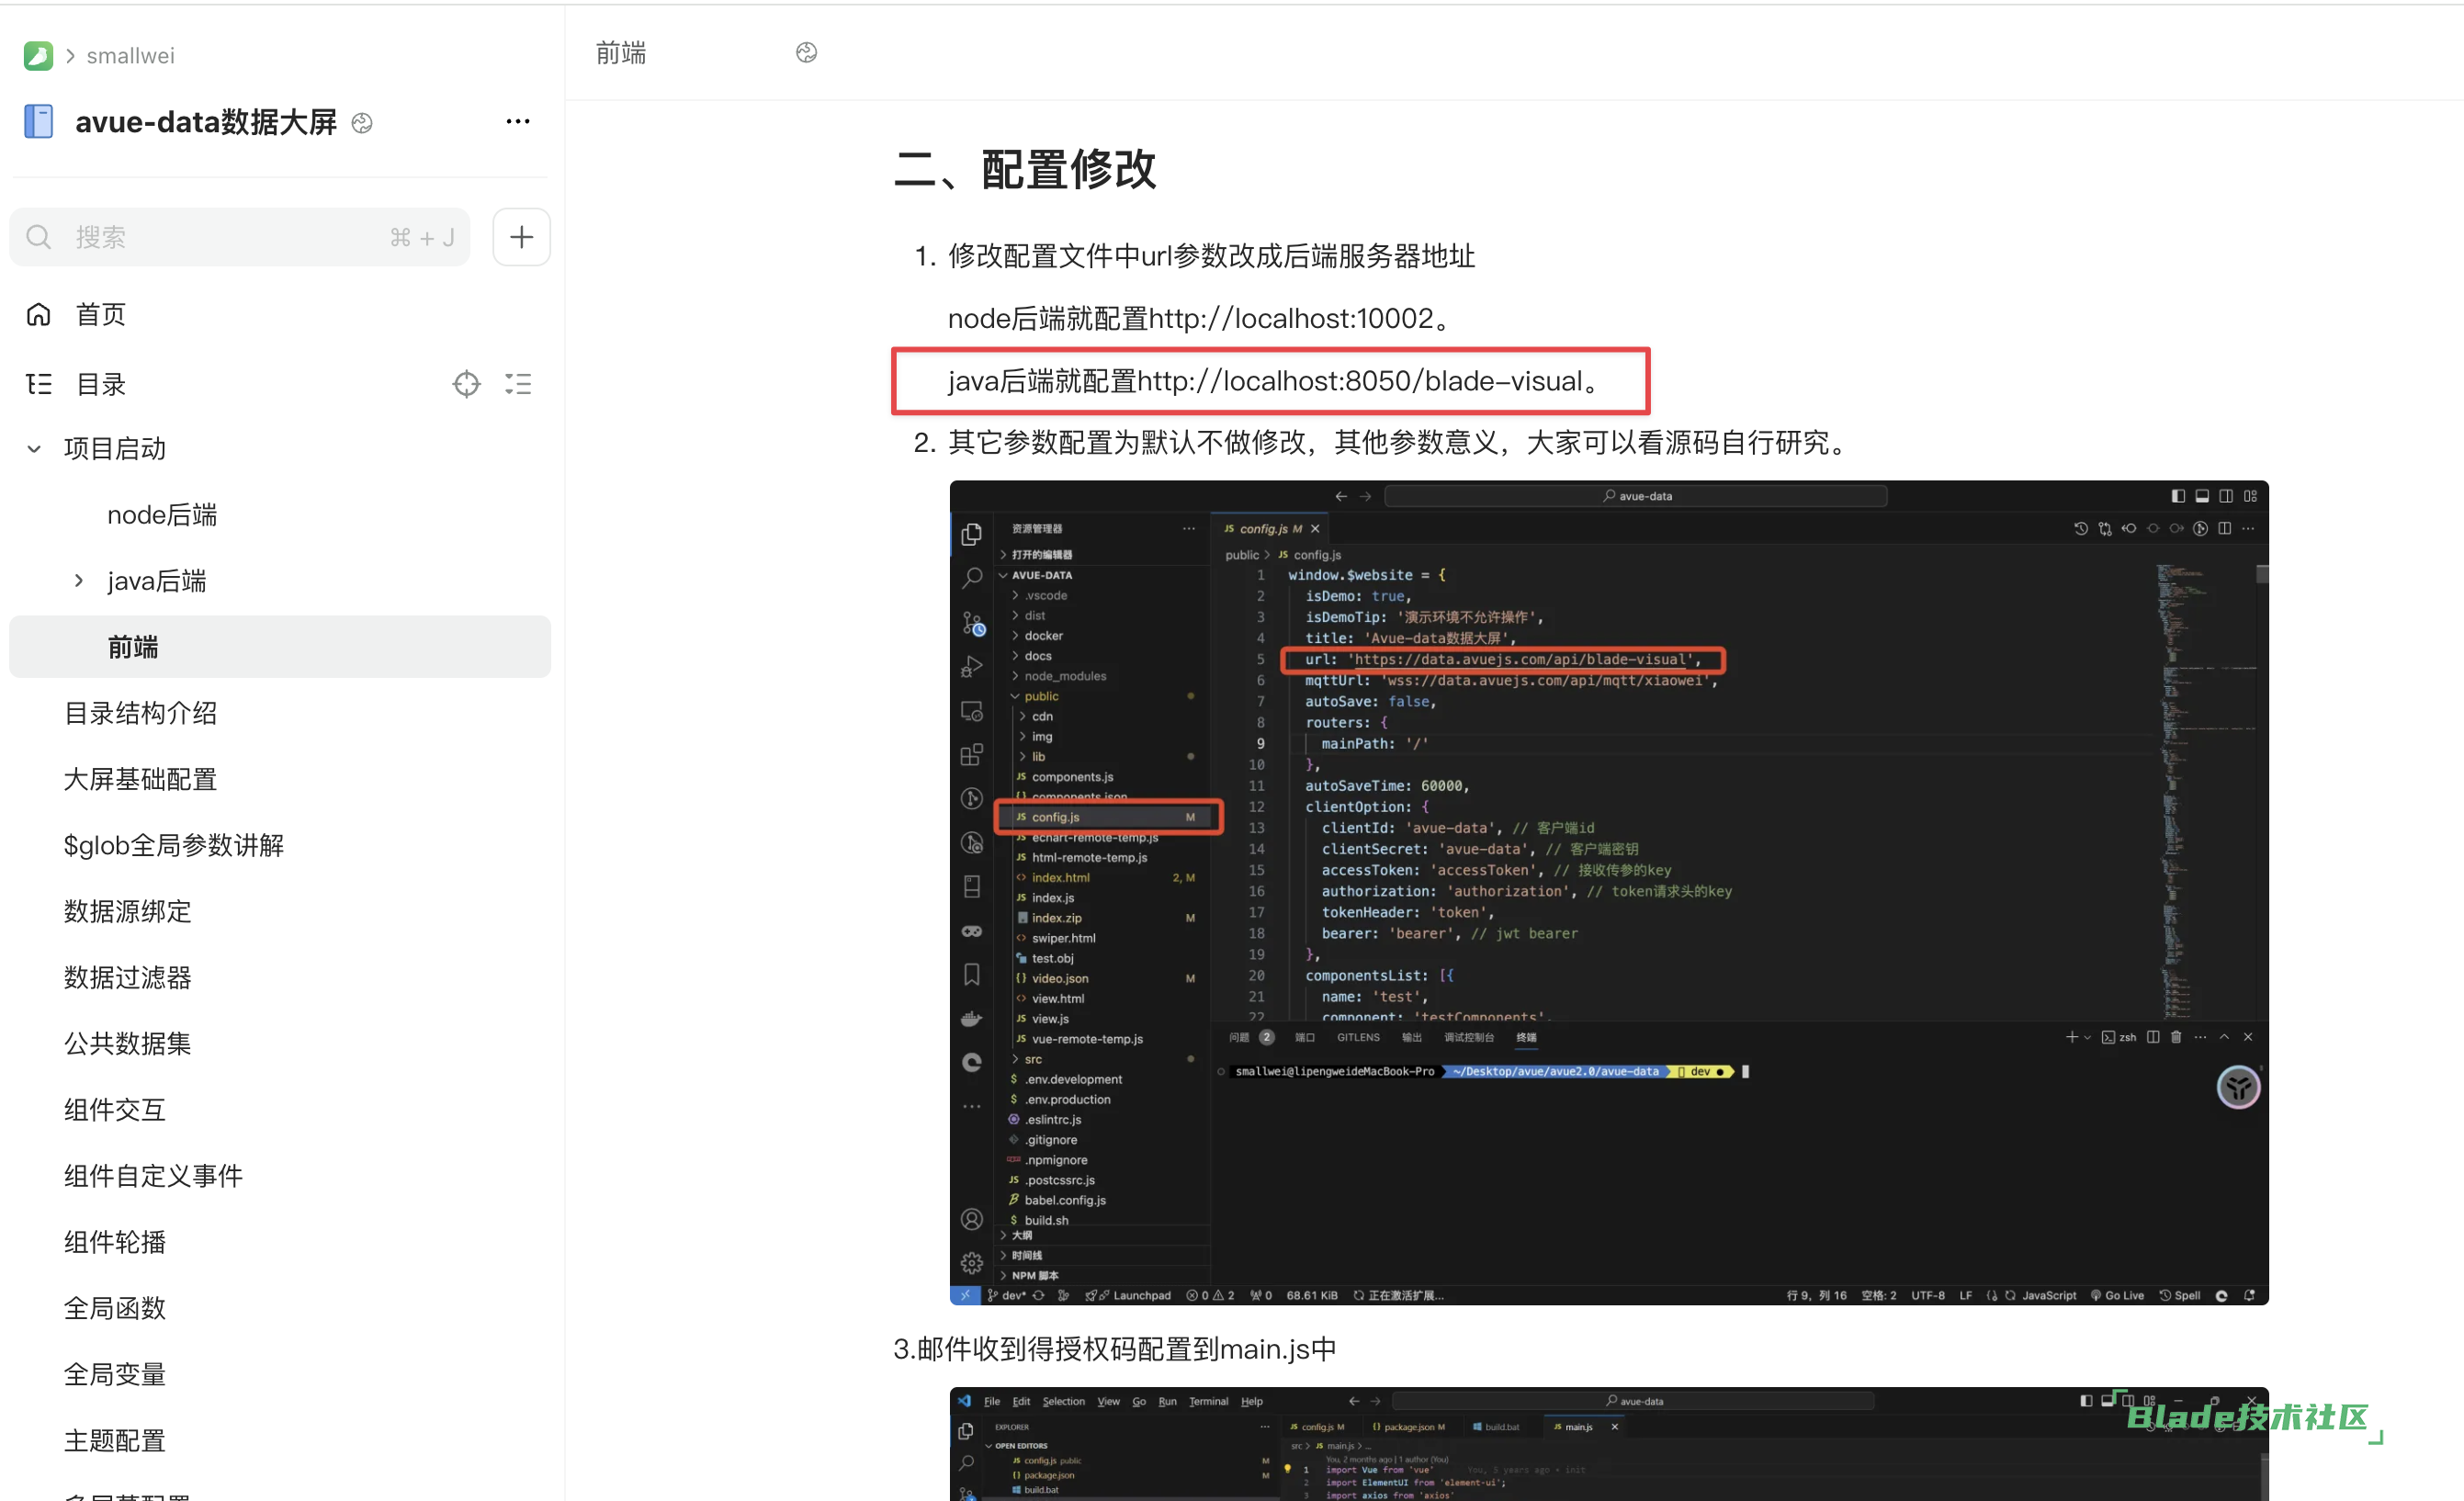Click the source control icon in VS Code screenshot

(x=972, y=623)
